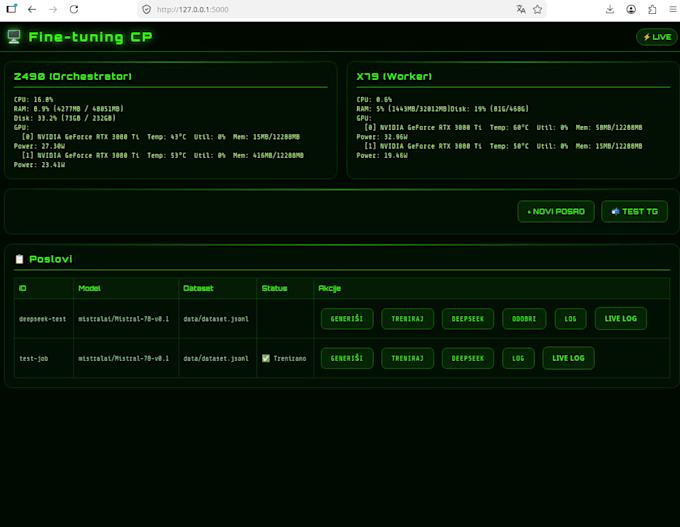The image size is (680, 527).
Task: Click ODOBRI for deepseek-test job
Action: (x=524, y=319)
